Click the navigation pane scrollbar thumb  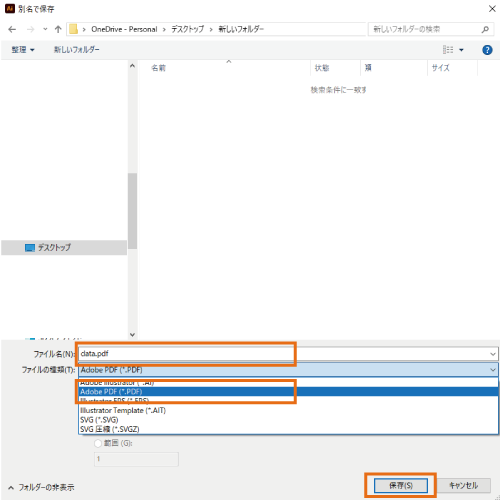[x=132, y=211]
